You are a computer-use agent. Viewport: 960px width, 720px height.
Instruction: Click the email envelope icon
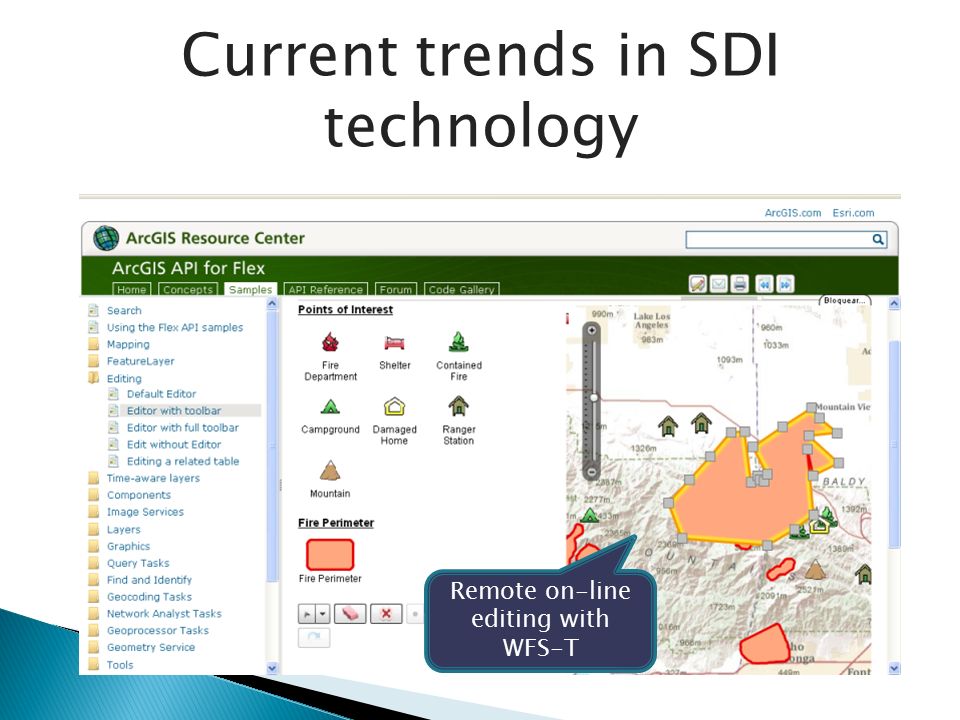tap(719, 283)
